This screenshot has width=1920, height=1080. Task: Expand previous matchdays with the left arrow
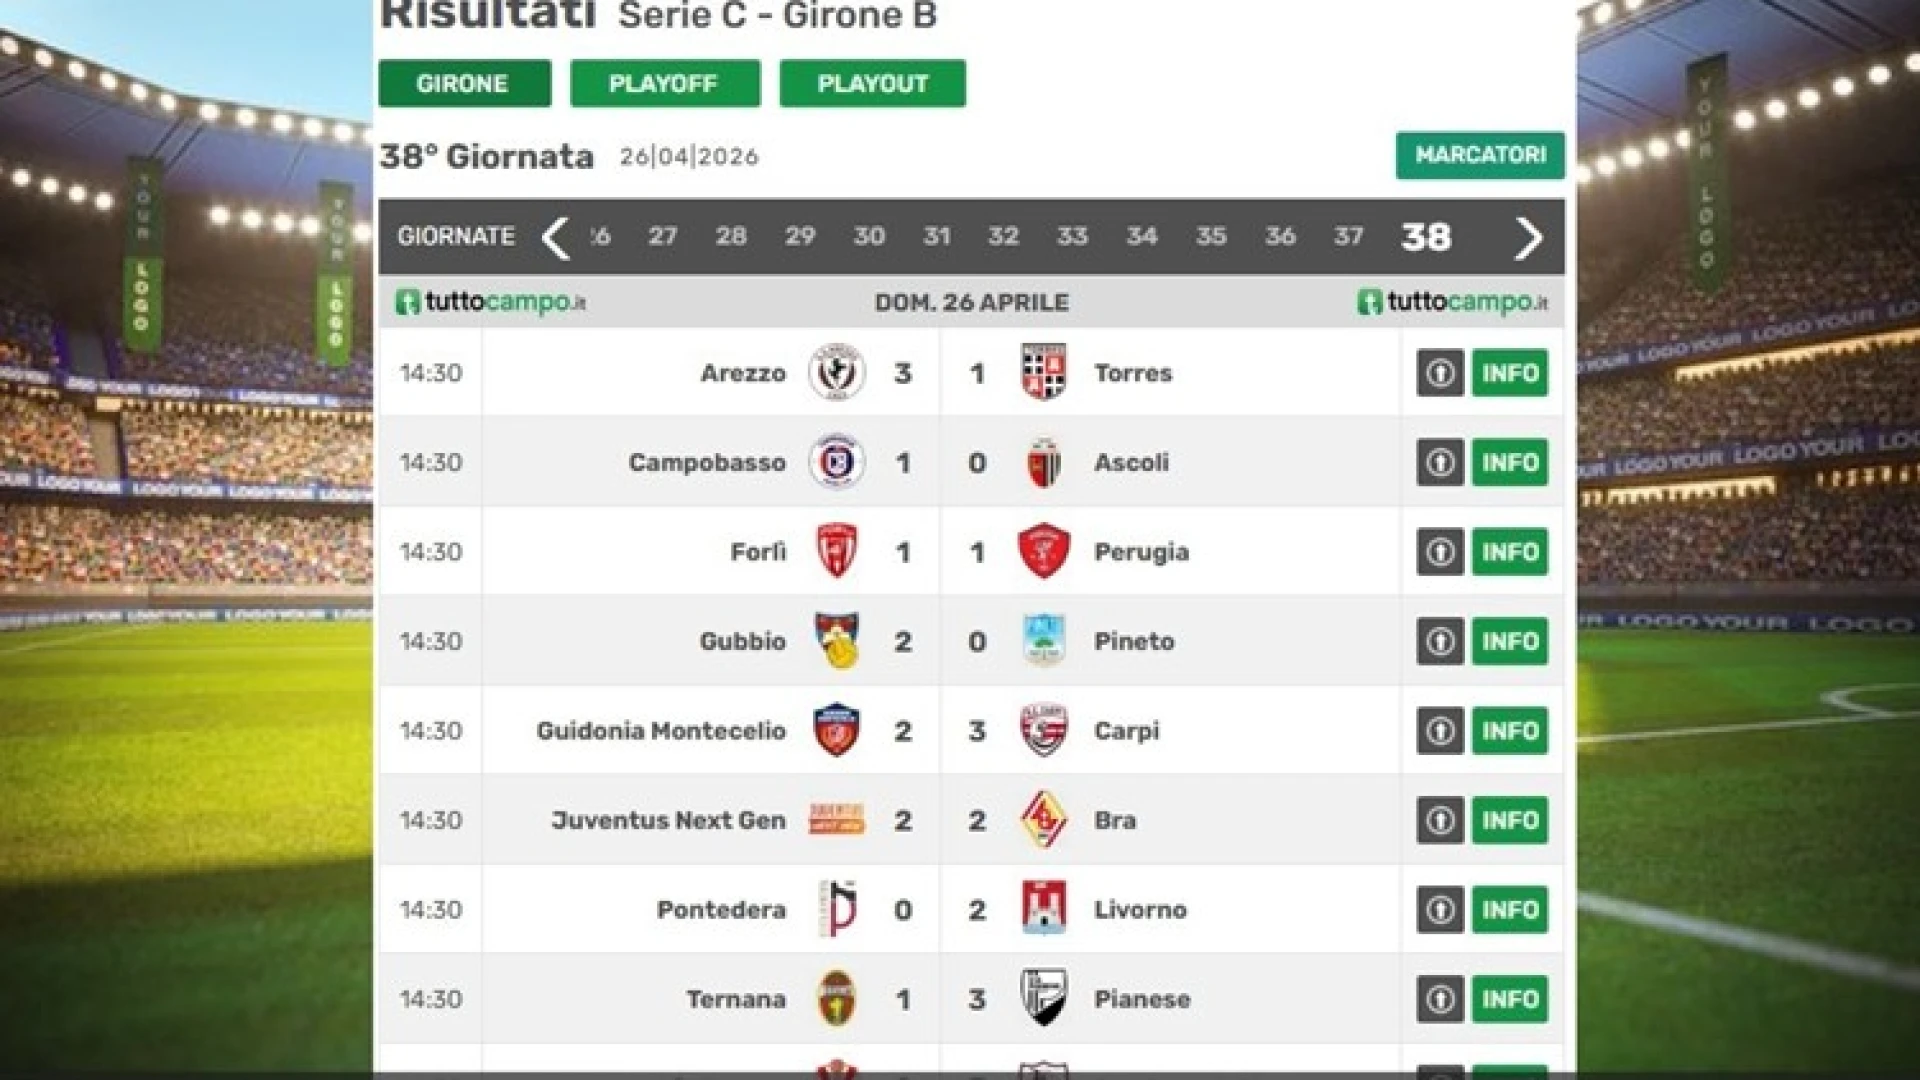556,237
